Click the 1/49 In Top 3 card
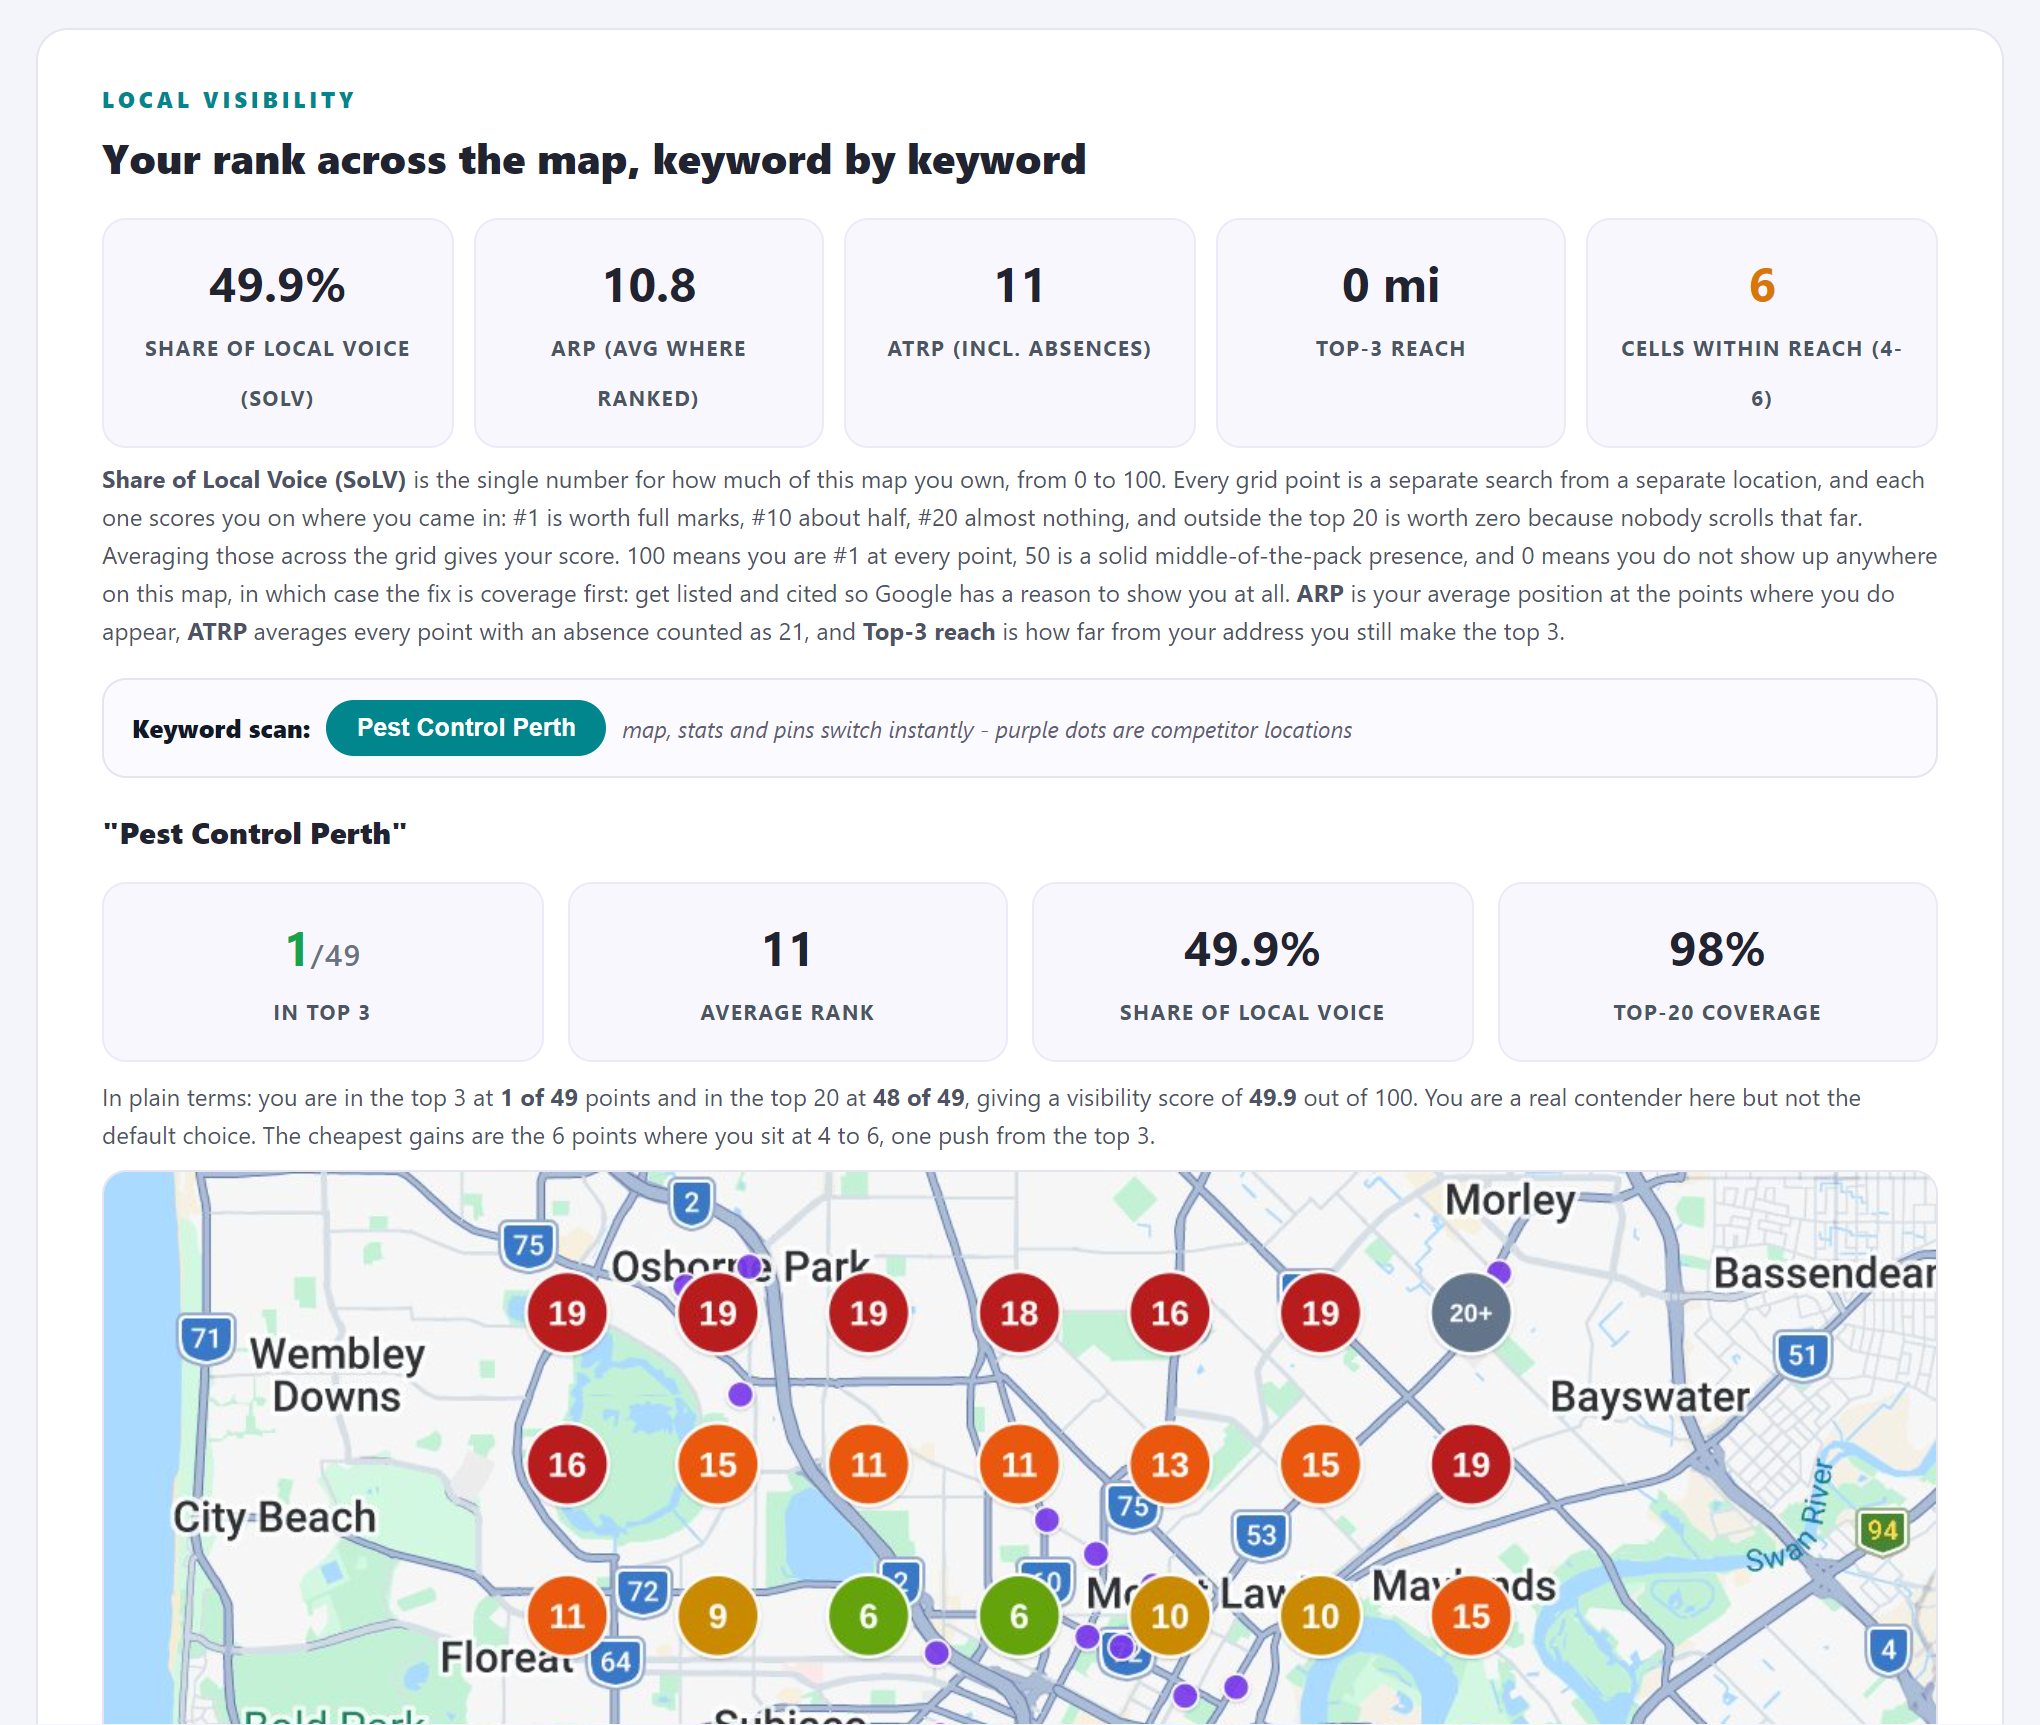Screen dimensions: 2040x1725 click(x=322, y=972)
